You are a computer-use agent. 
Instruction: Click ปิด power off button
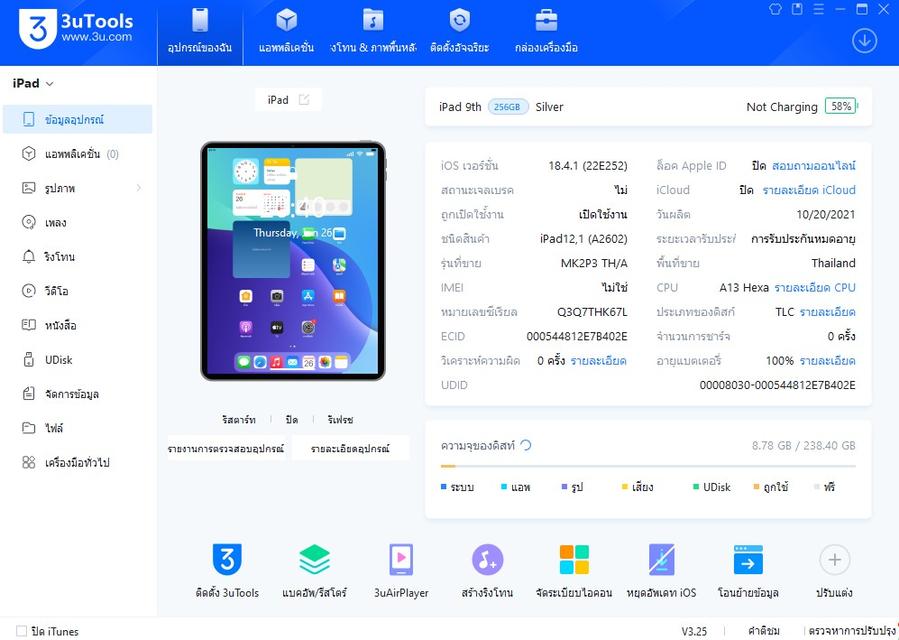click(292, 420)
